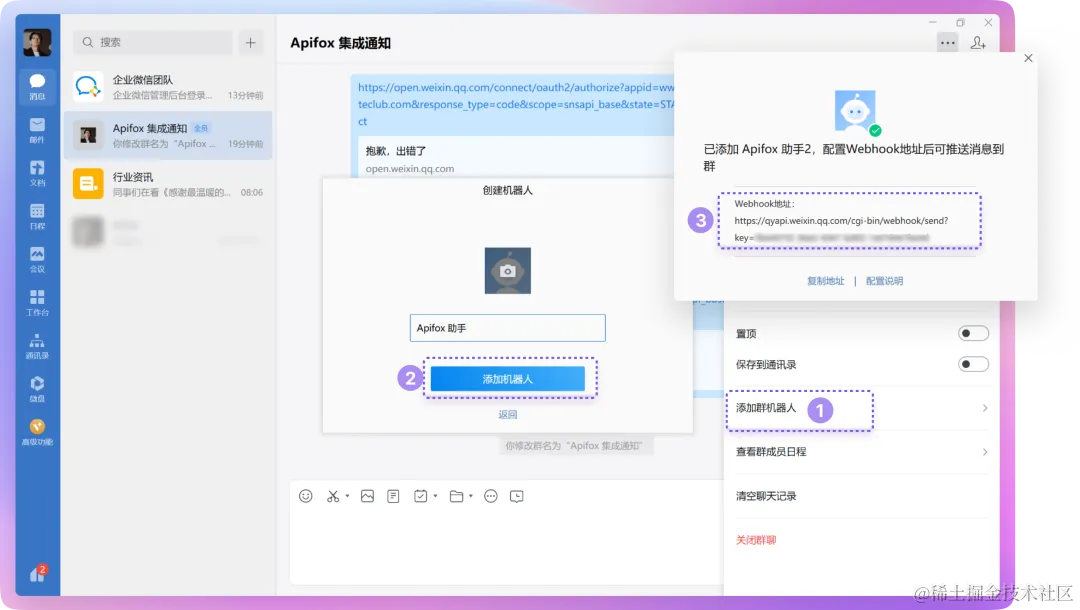
Task: Expand the screenshot tool dropdown arrow
Action: pos(347,496)
